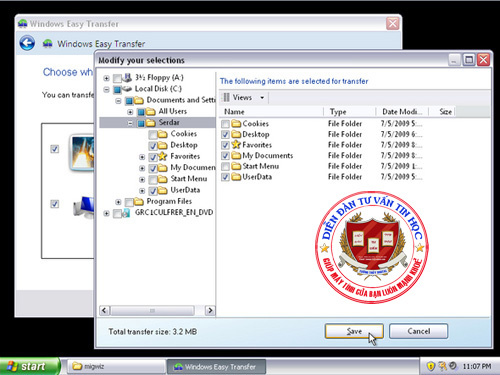500x375 pixels.
Task: Check the Start Menu checkbox in file list
Action: [226, 166]
